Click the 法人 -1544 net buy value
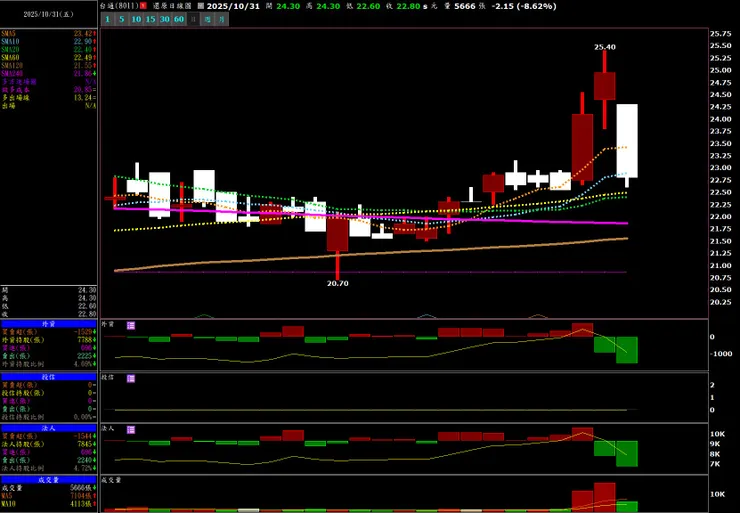740x513 pixels. click(x=83, y=436)
